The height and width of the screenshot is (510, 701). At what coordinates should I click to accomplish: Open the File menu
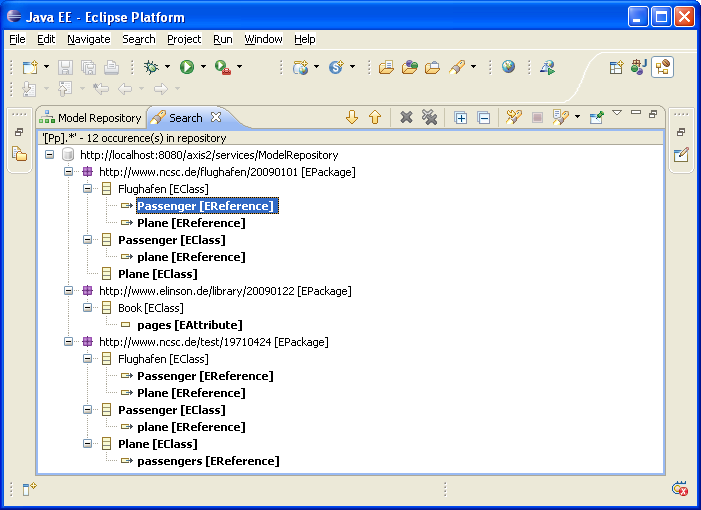[17, 39]
